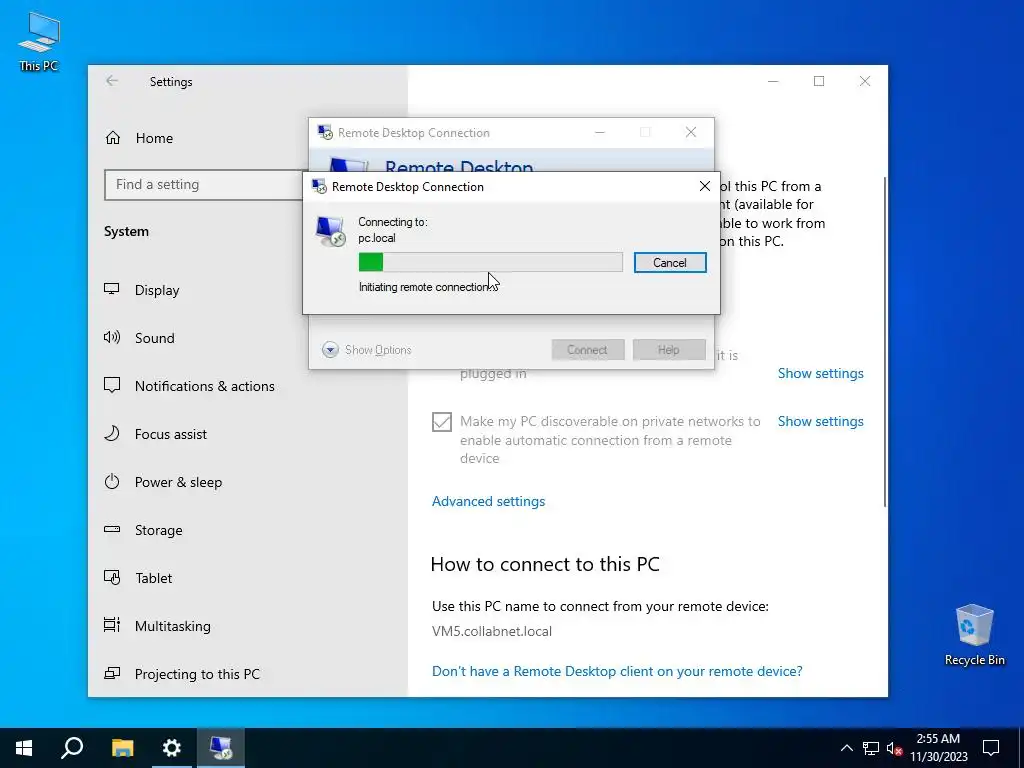The width and height of the screenshot is (1024, 768).
Task: Open Notifications & actions settings
Action: click(189, 386)
